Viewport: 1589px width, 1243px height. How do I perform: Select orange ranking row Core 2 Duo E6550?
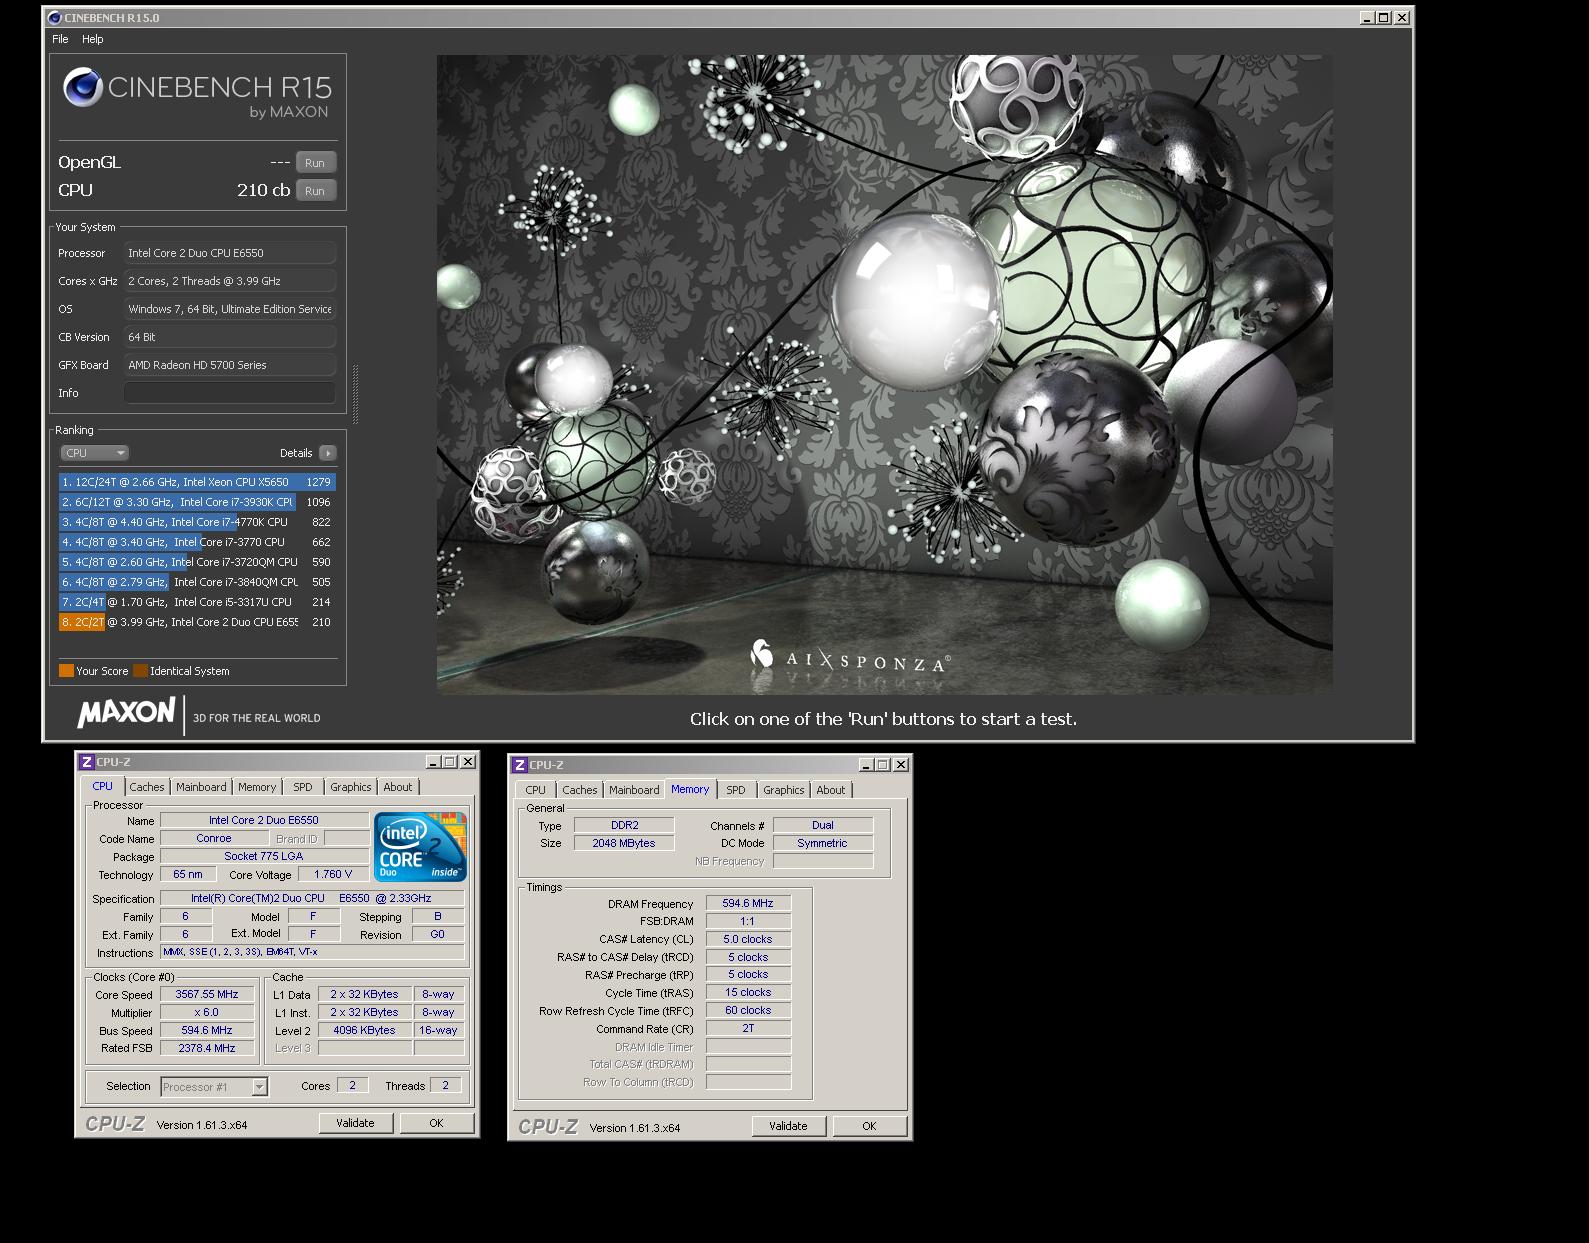(197, 622)
